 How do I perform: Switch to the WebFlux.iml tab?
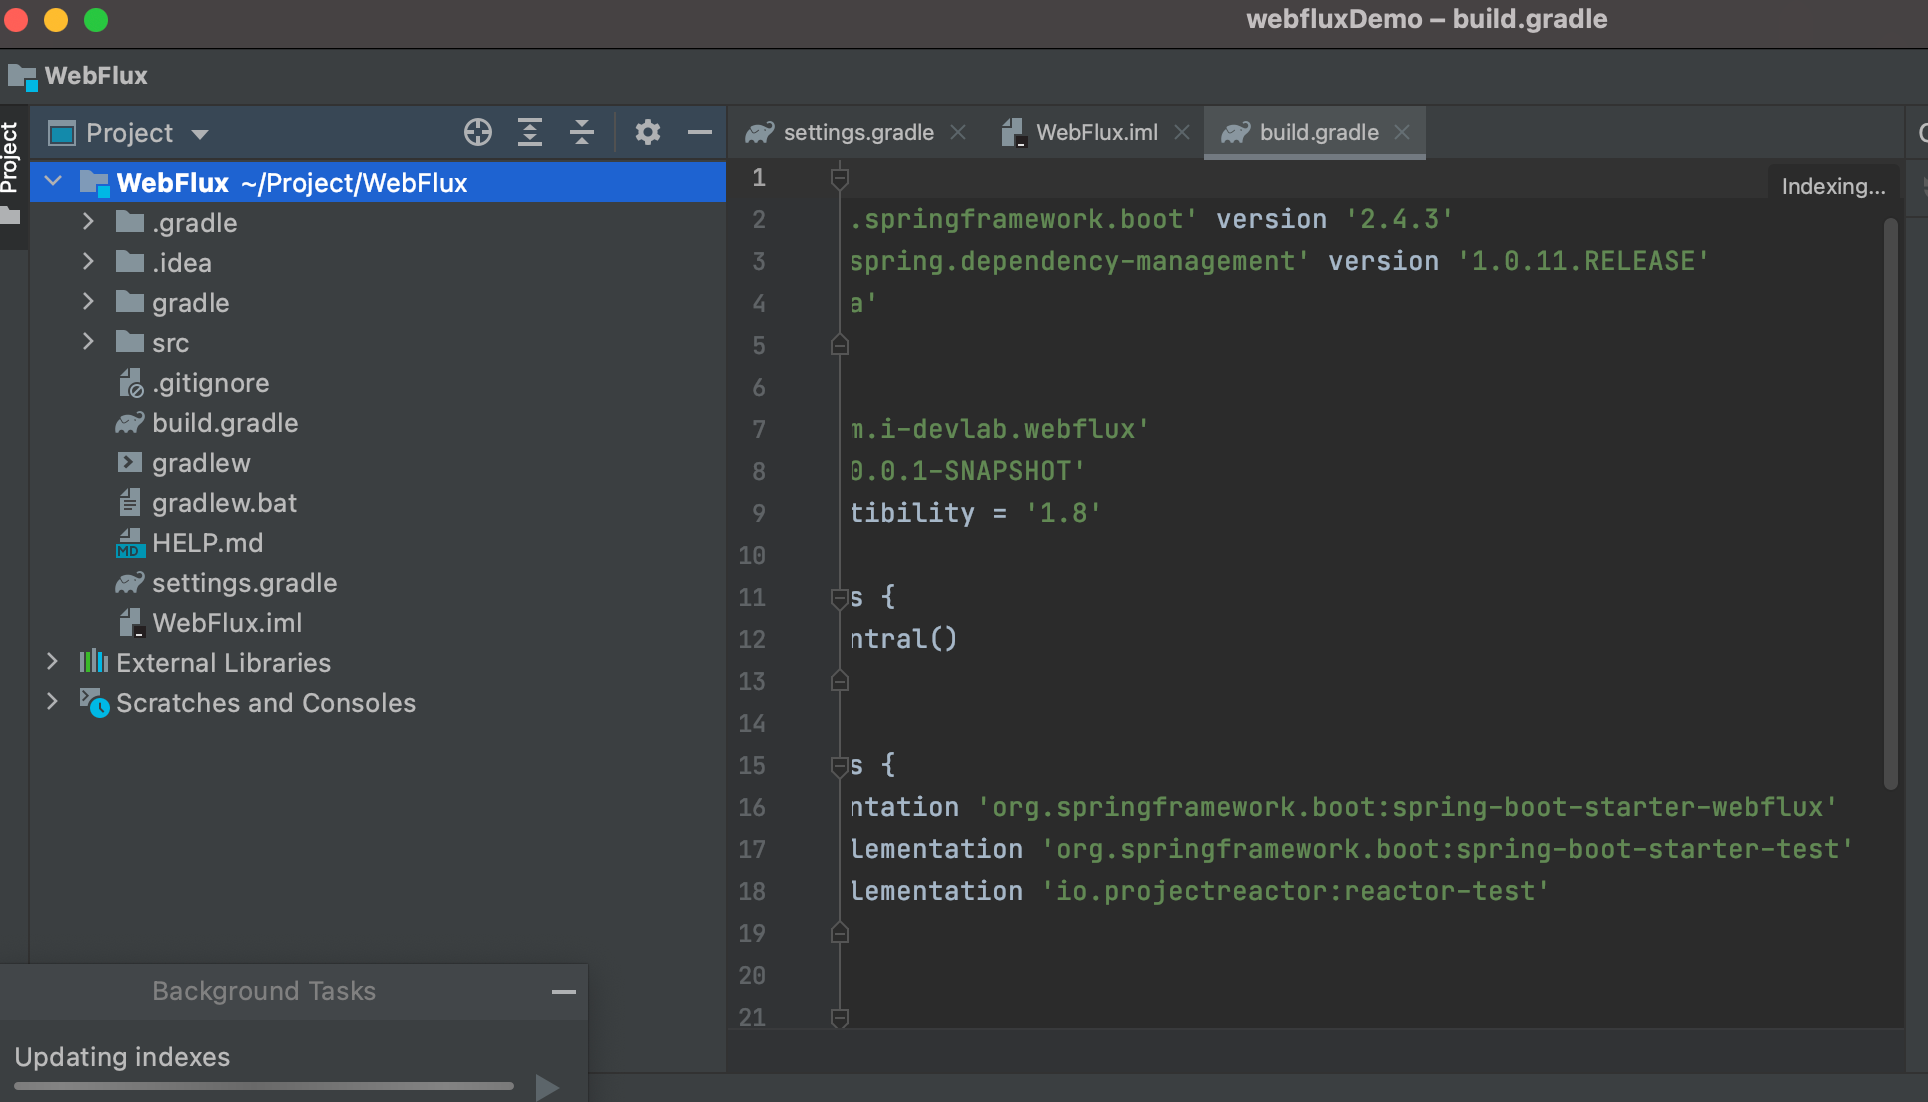1096,132
